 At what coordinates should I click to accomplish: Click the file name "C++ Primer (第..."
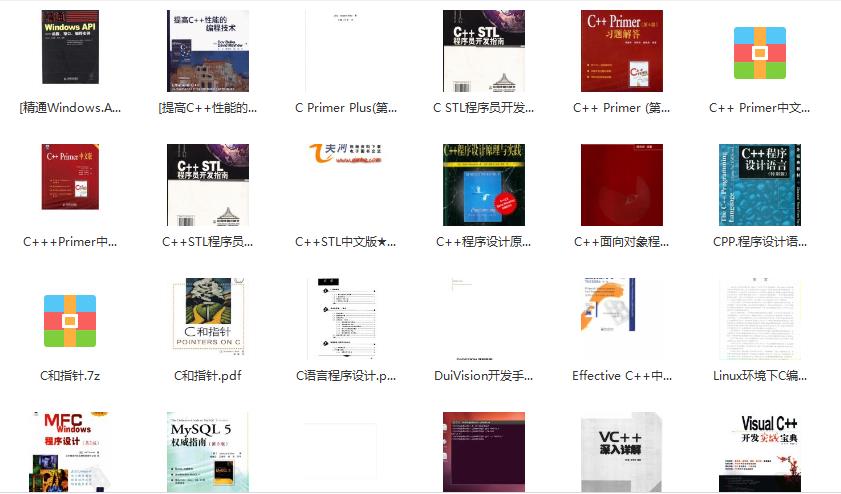622,108
